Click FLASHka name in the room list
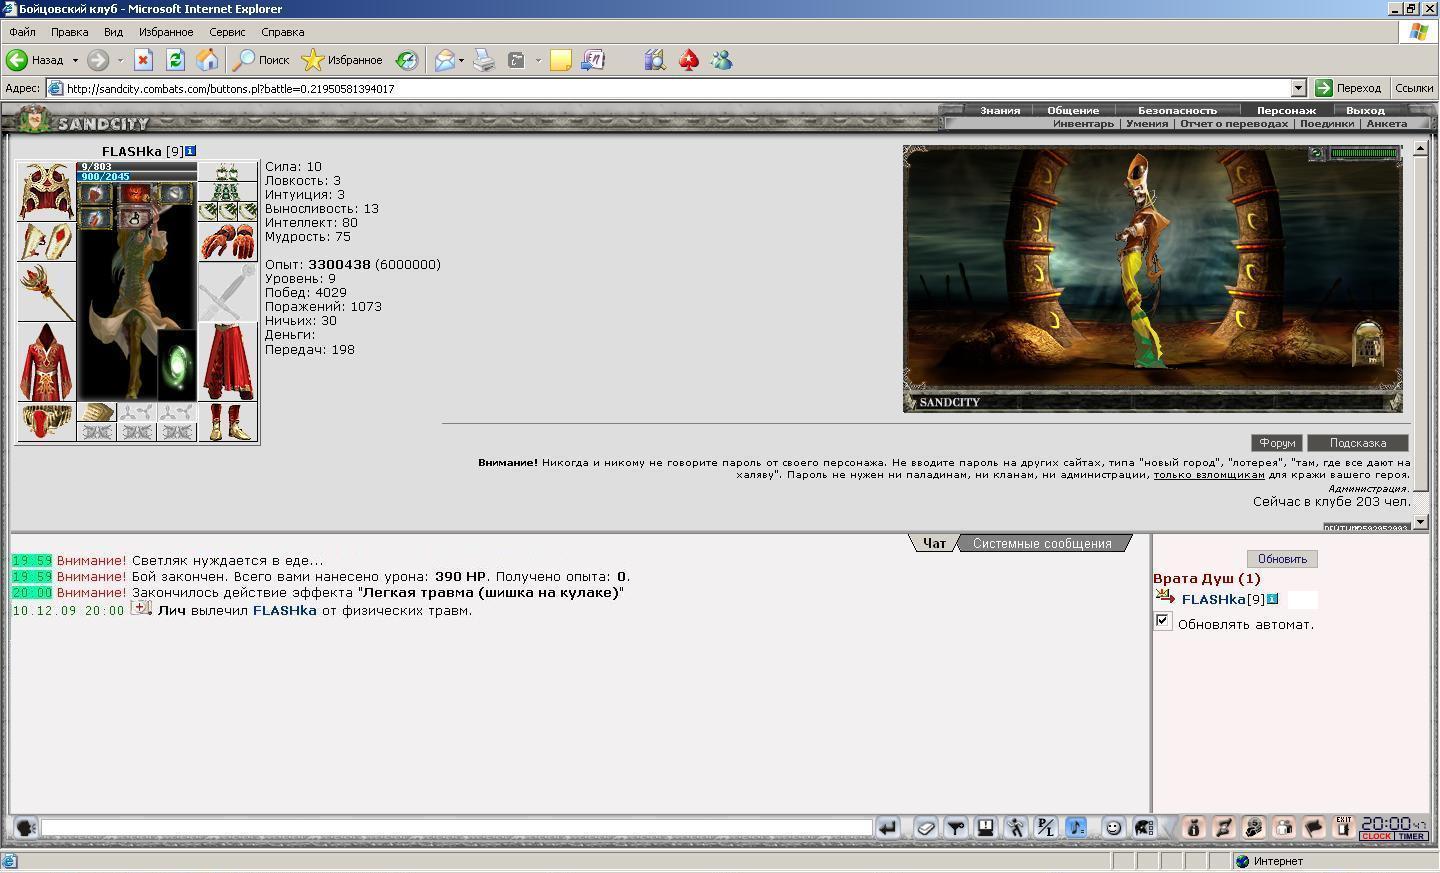Screen dimensions: 1440x873 pos(1213,599)
